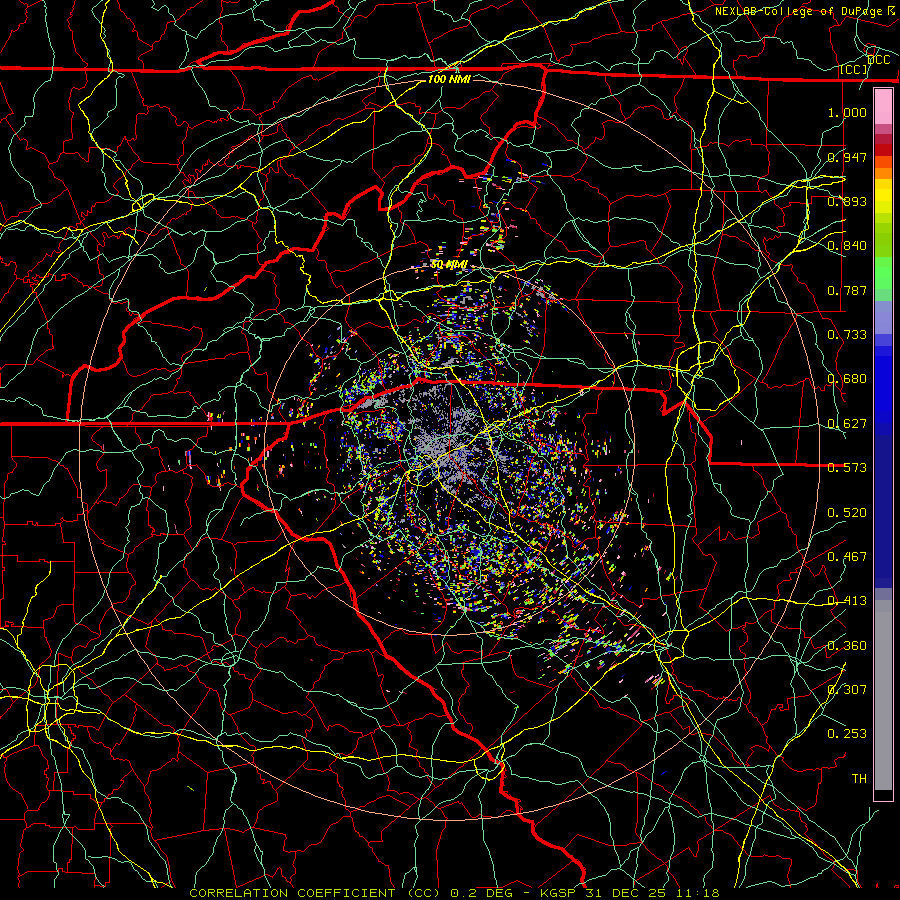The height and width of the screenshot is (900, 900).
Task: Click the [CC] label above color bar
Action: click(854, 69)
